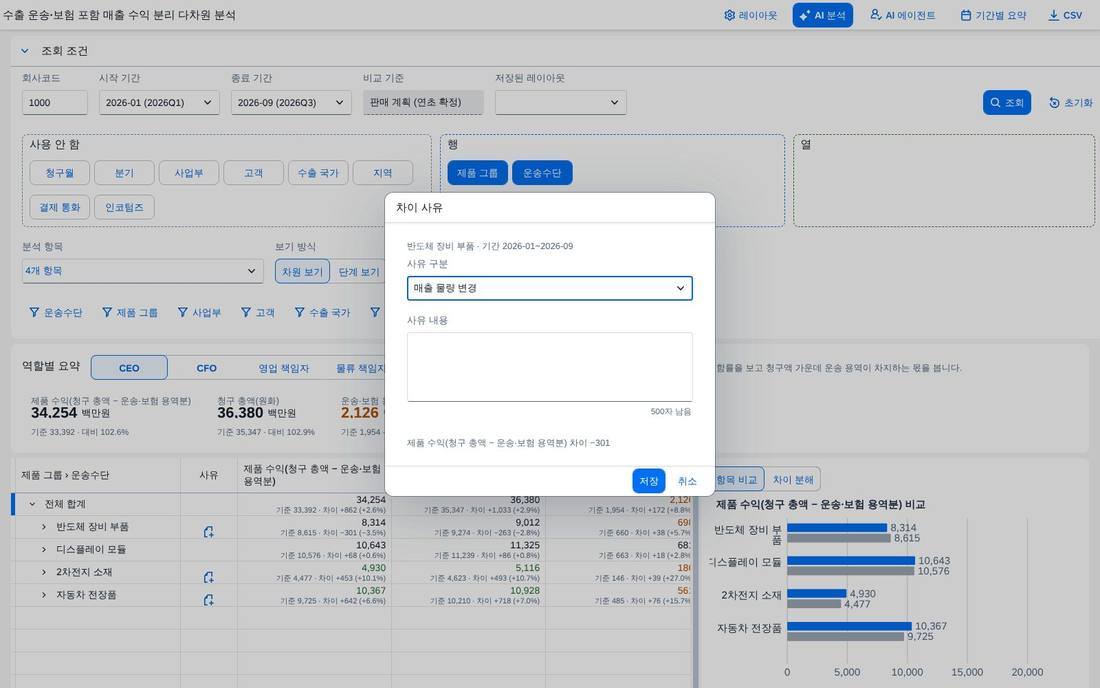Cancel the 차이 사유 dialog
The image size is (1100, 688).
click(x=687, y=480)
